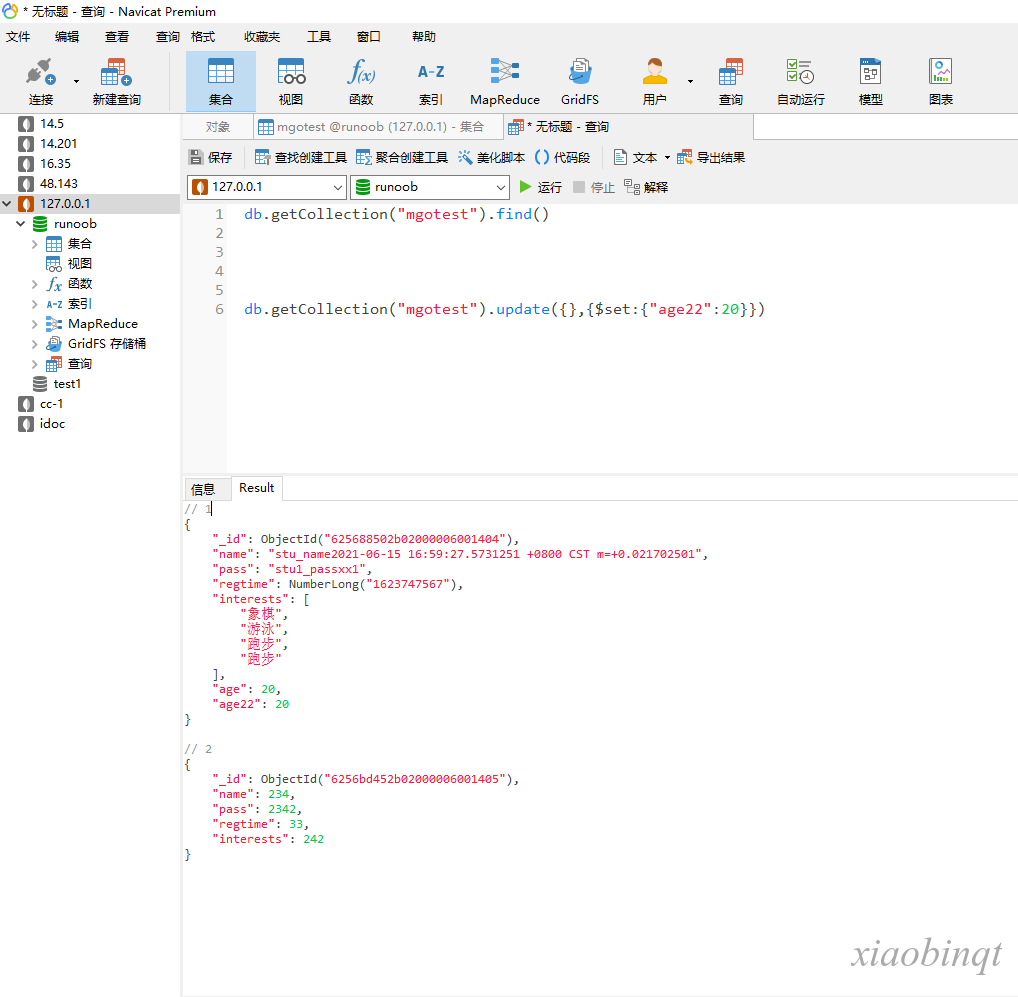The image size is (1018, 997).
Task: Select the 14.201 connection in tree
Action: (x=58, y=144)
